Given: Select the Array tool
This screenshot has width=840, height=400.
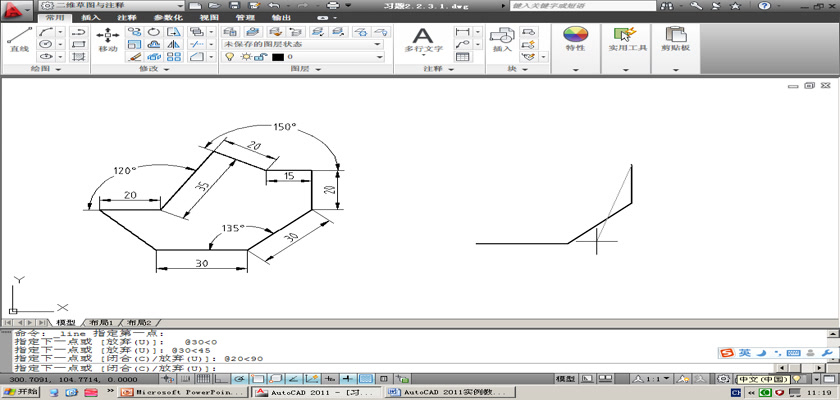Looking at the screenshot, I should tap(174, 56).
